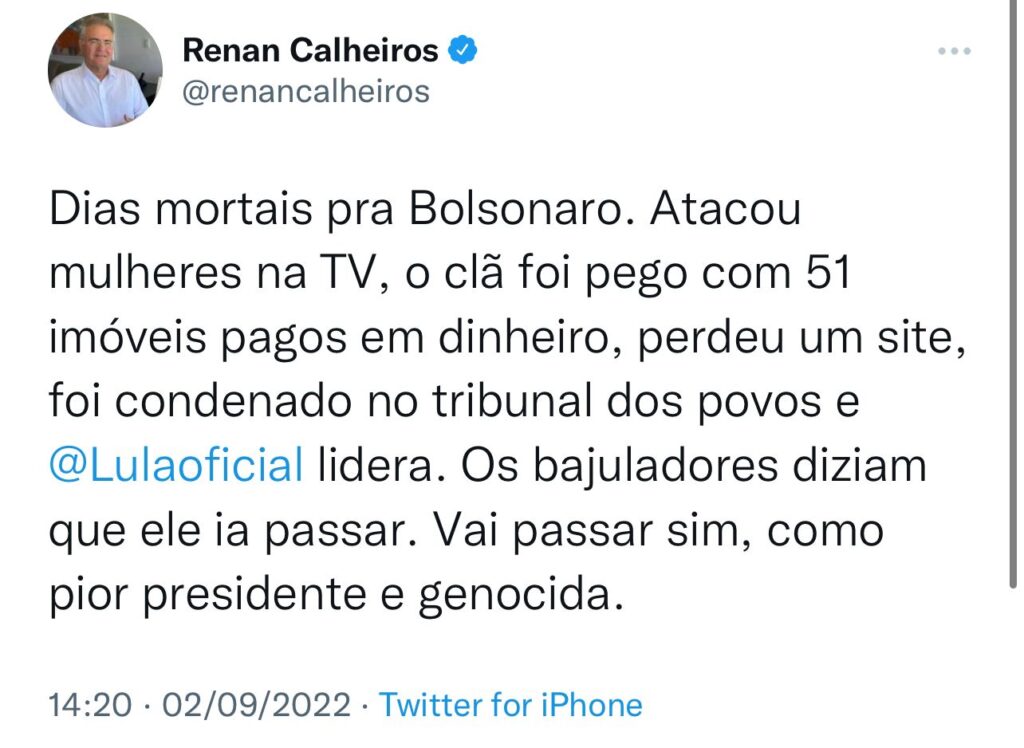Click the display name Renan Calheiros

tap(311, 50)
